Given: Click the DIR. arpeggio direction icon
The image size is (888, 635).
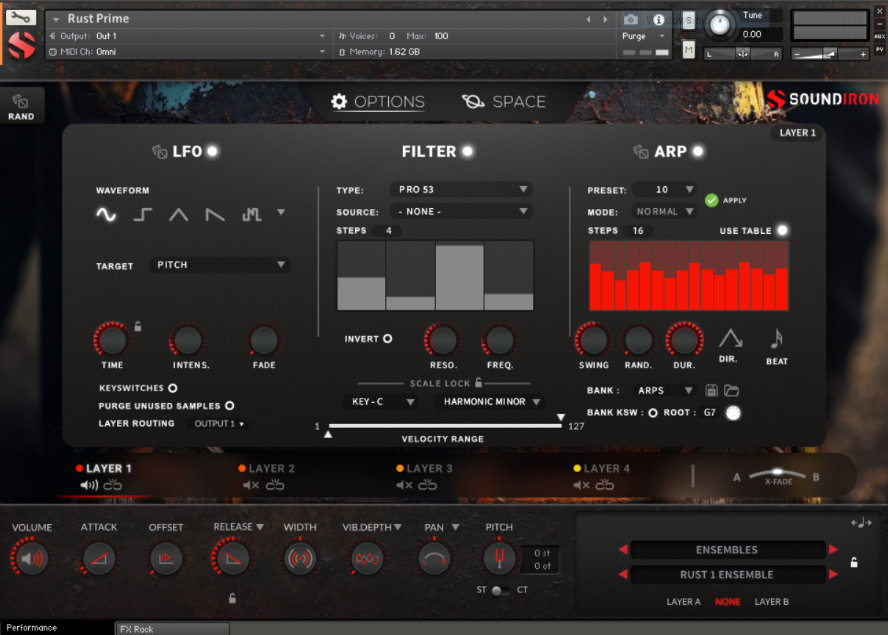Looking at the screenshot, I should point(731,340).
